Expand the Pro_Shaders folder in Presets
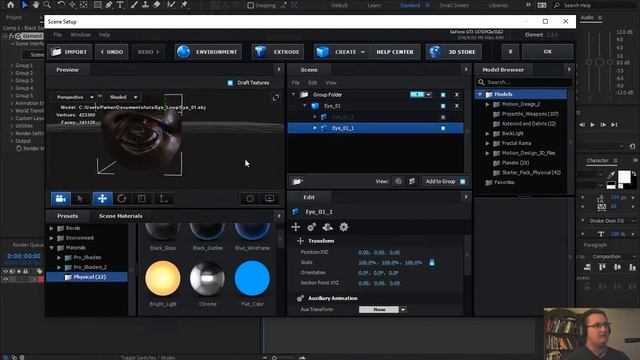 click(59, 258)
